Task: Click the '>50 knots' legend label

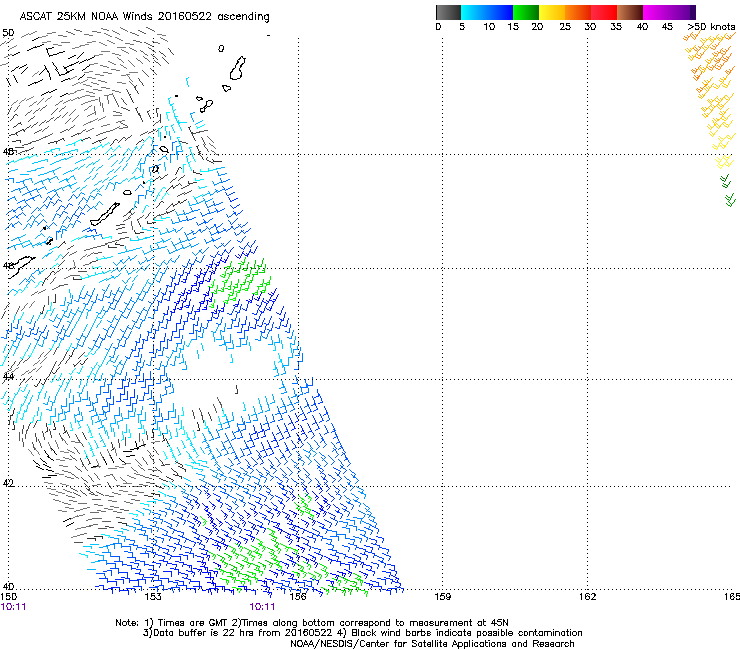Action: [x=711, y=27]
